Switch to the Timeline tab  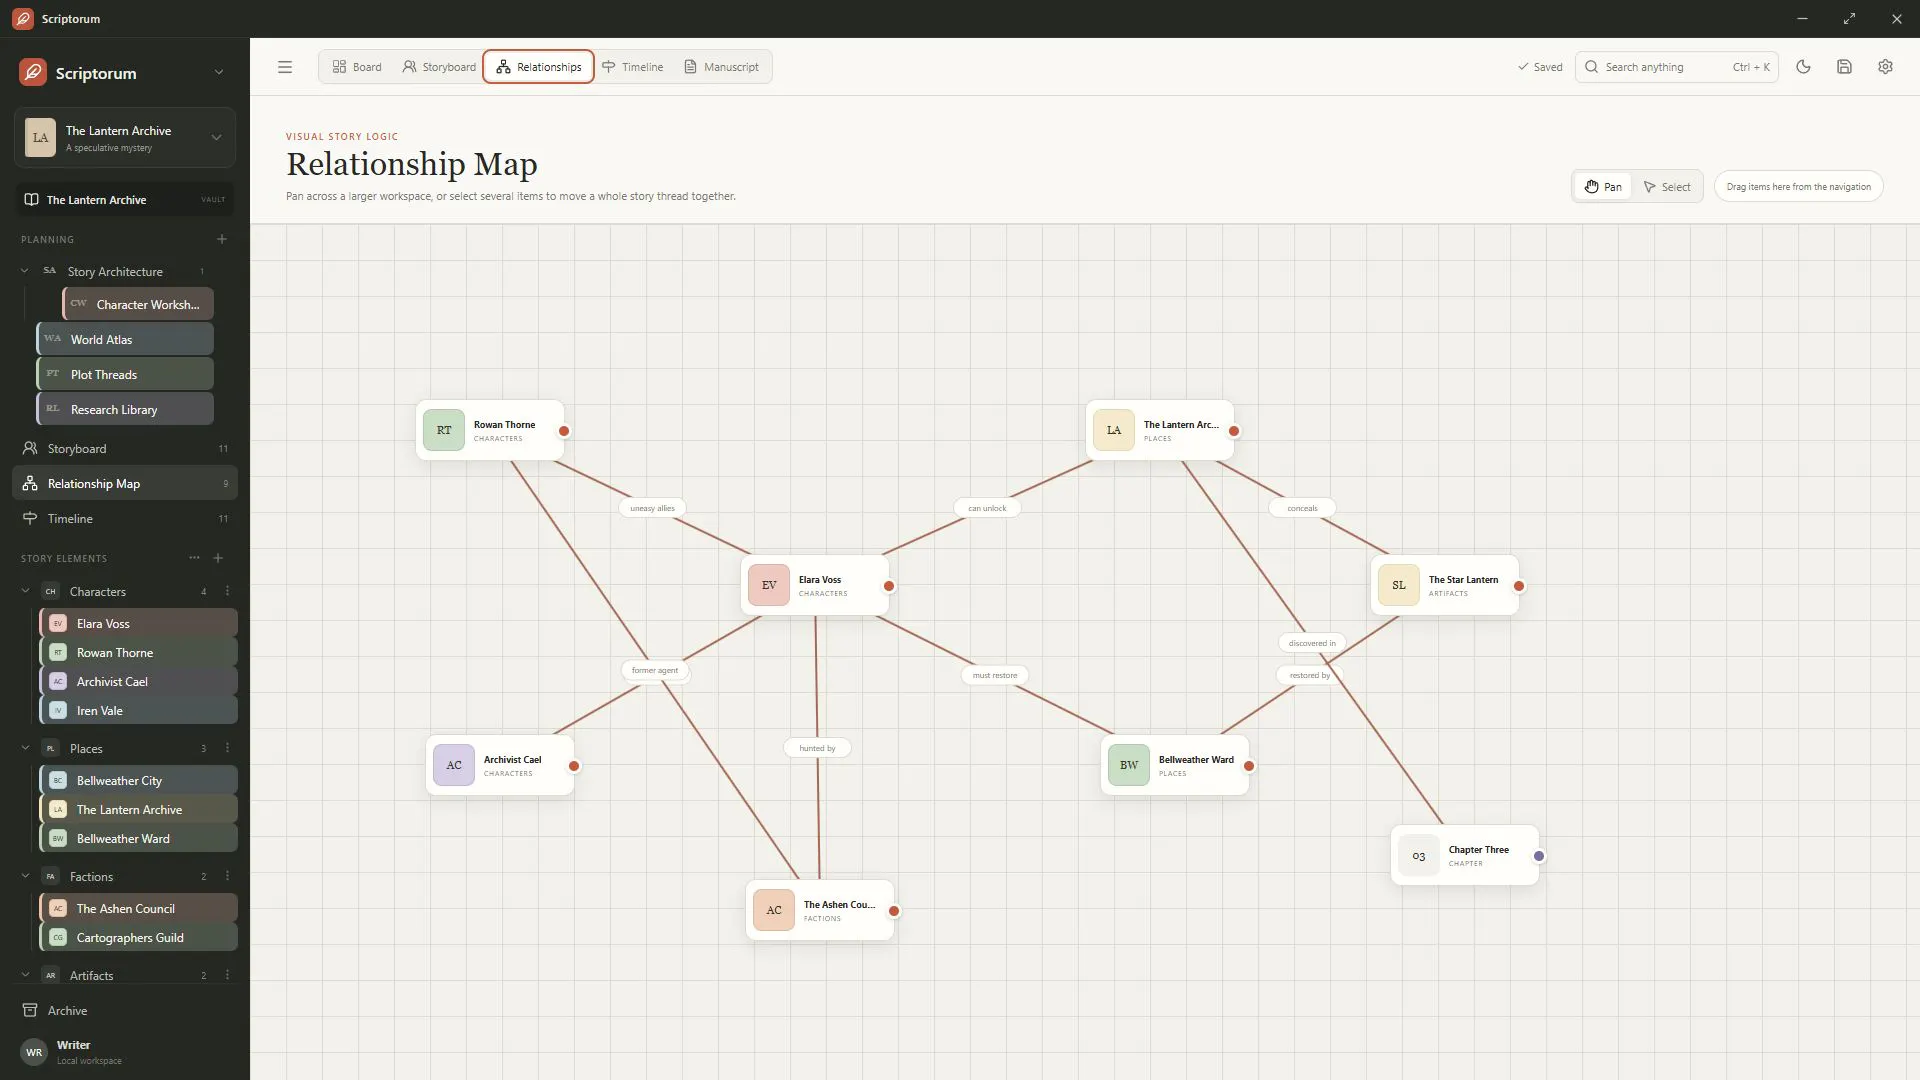coord(632,67)
